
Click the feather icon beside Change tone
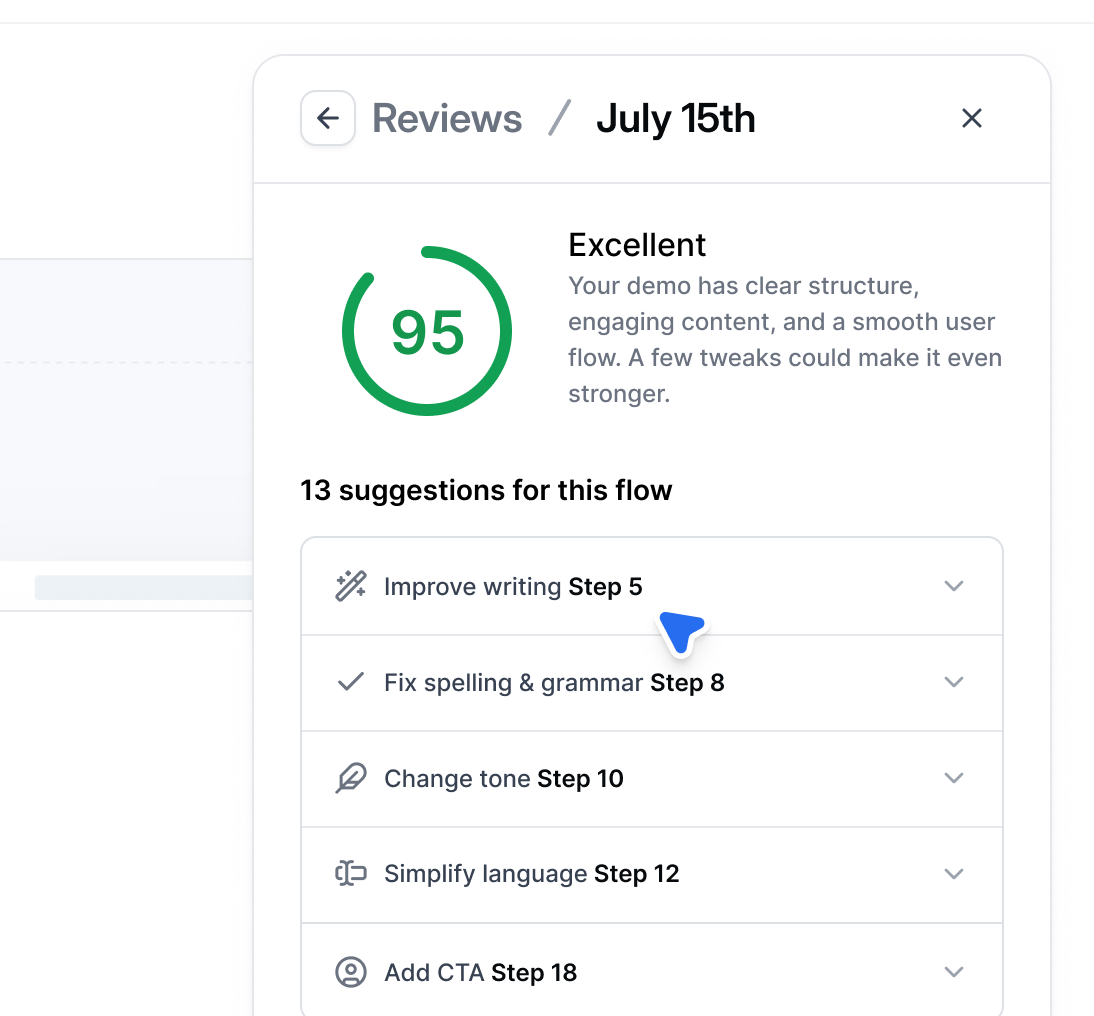click(350, 778)
